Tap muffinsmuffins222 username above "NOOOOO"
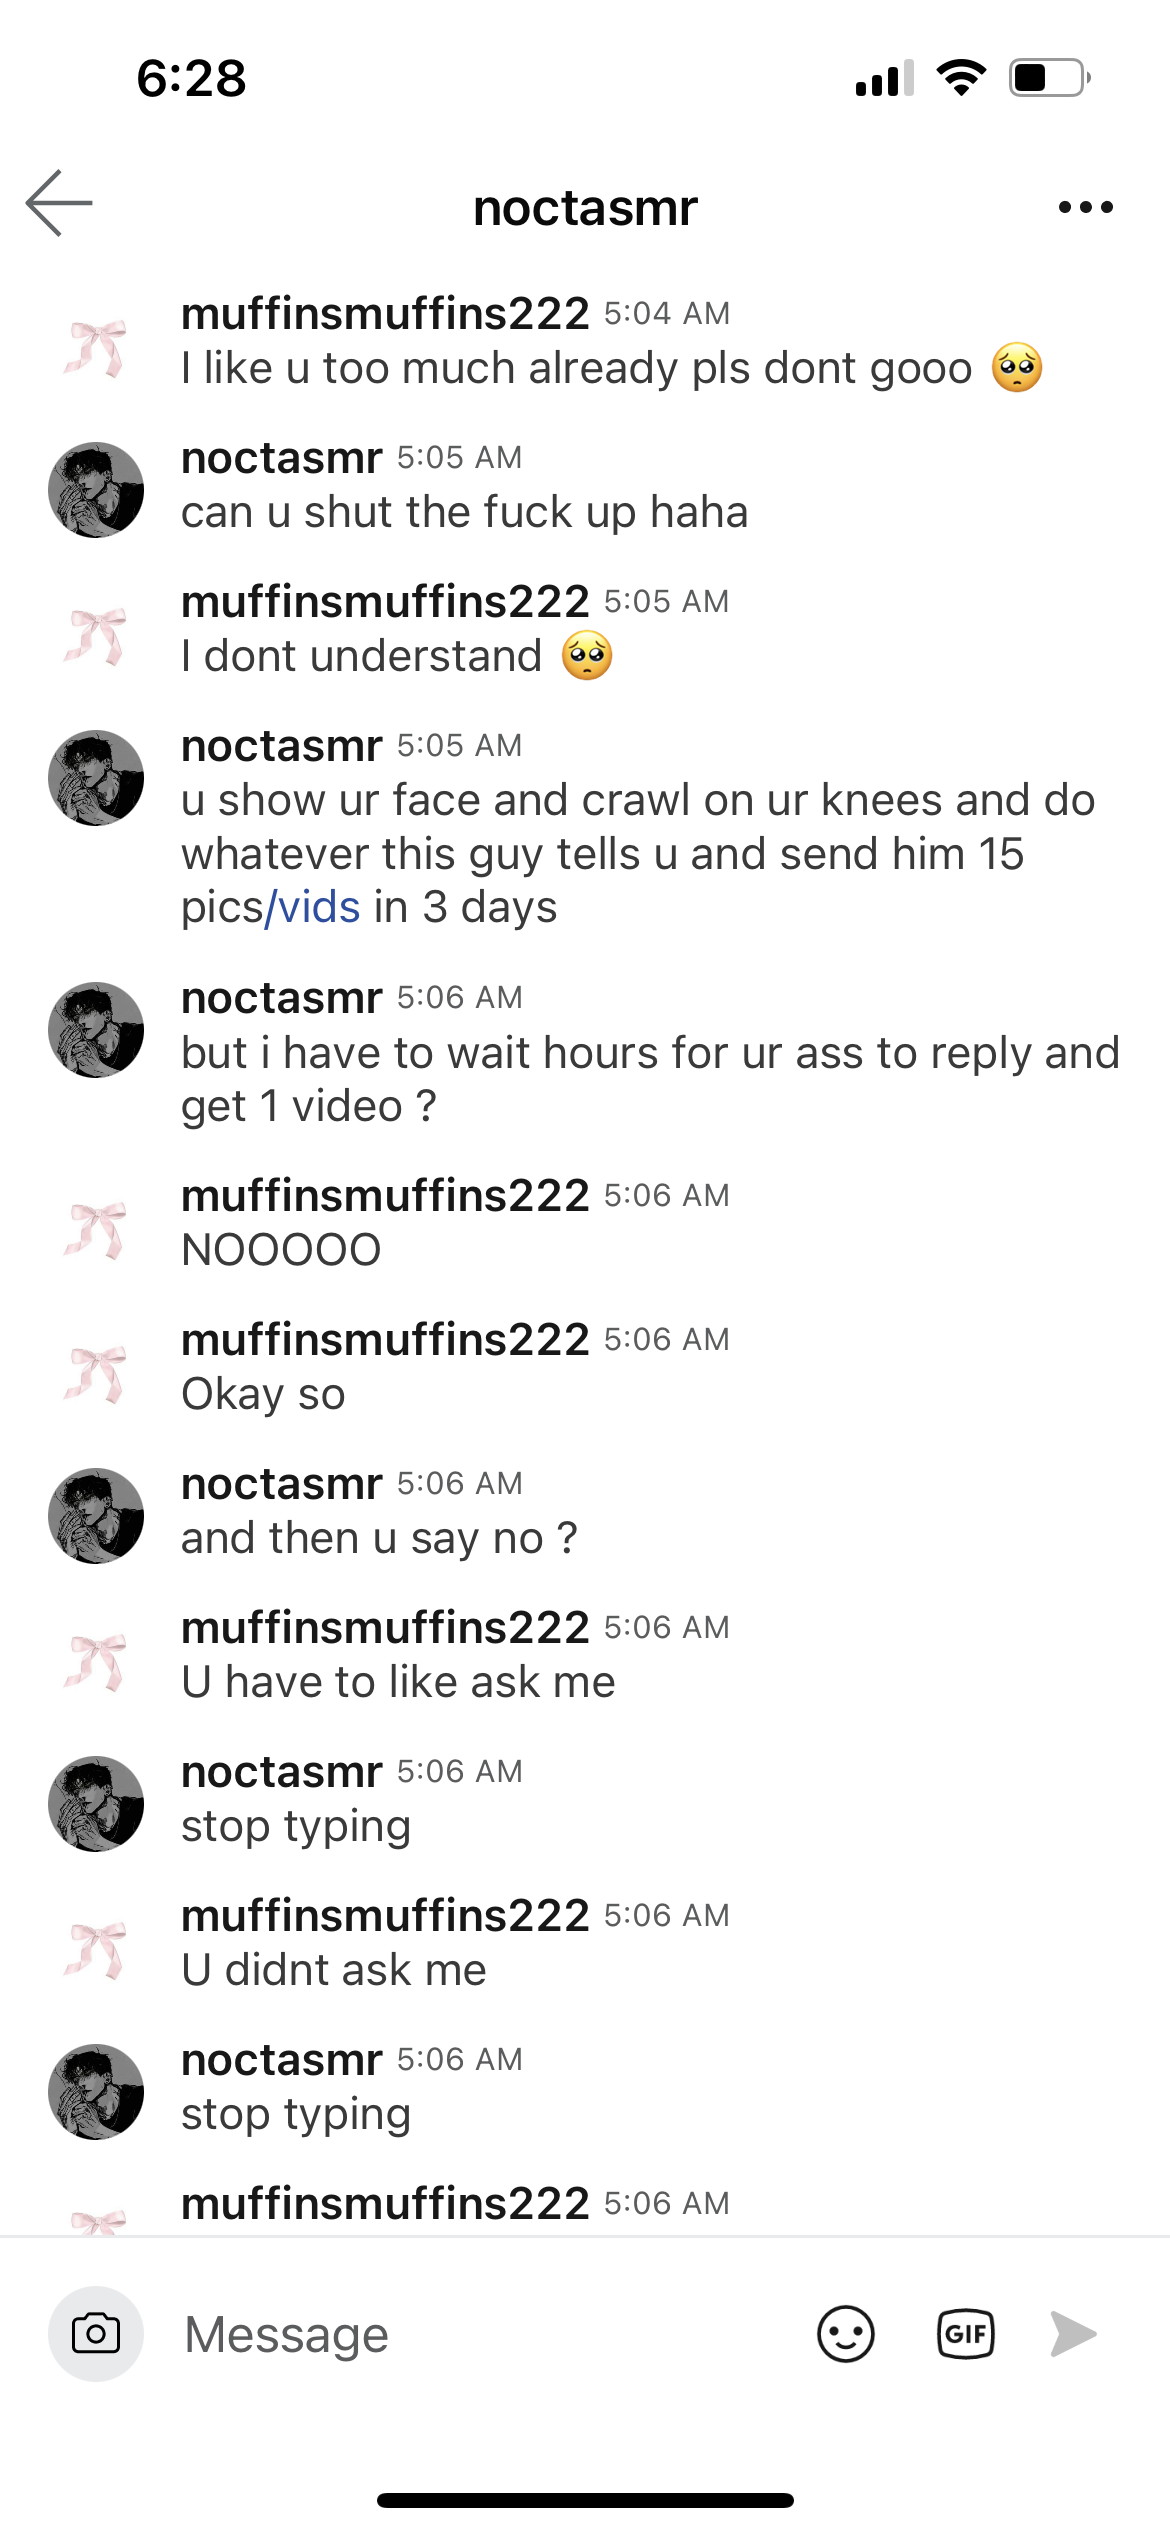This screenshot has width=1170, height=2532. [x=385, y=1195]
